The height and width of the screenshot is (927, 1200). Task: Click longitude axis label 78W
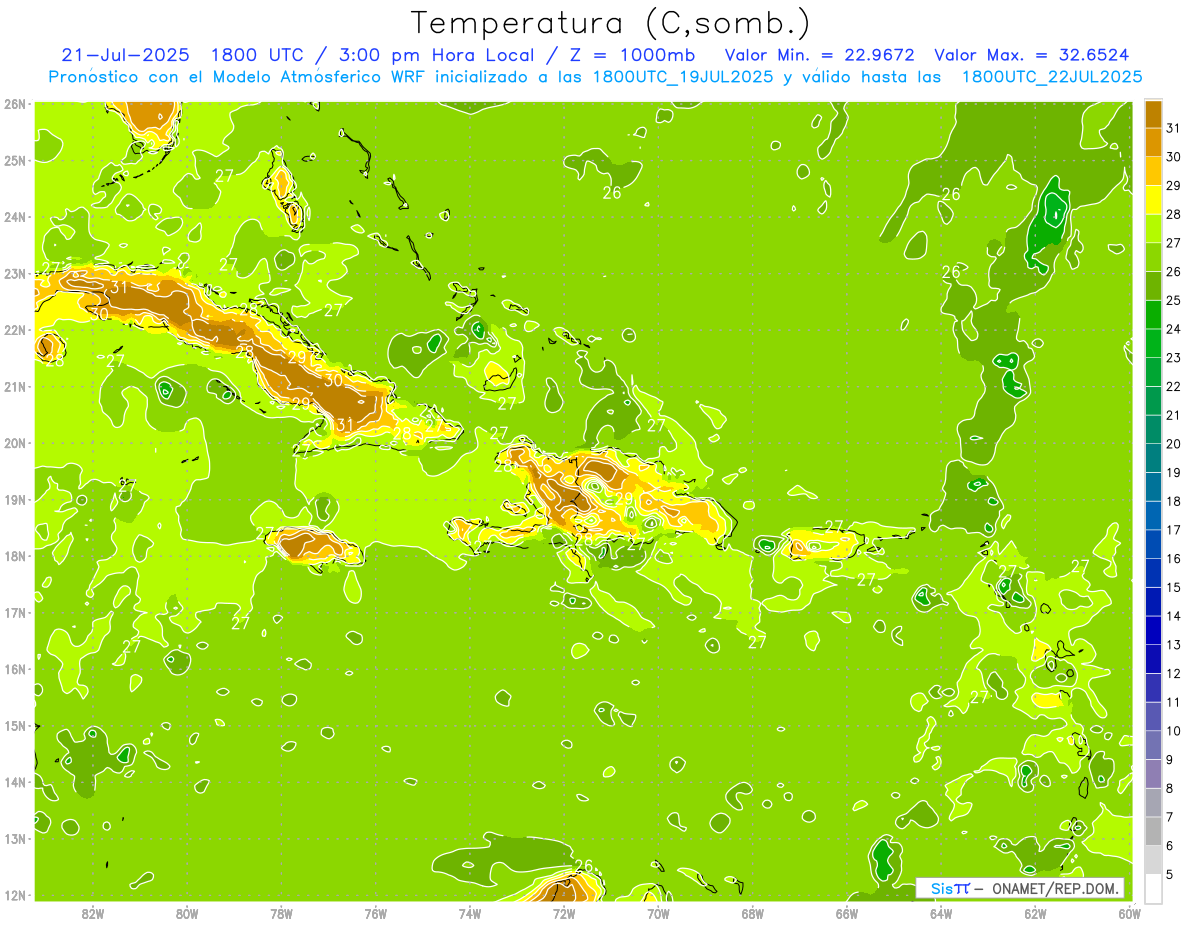click(x=281, y=914)
